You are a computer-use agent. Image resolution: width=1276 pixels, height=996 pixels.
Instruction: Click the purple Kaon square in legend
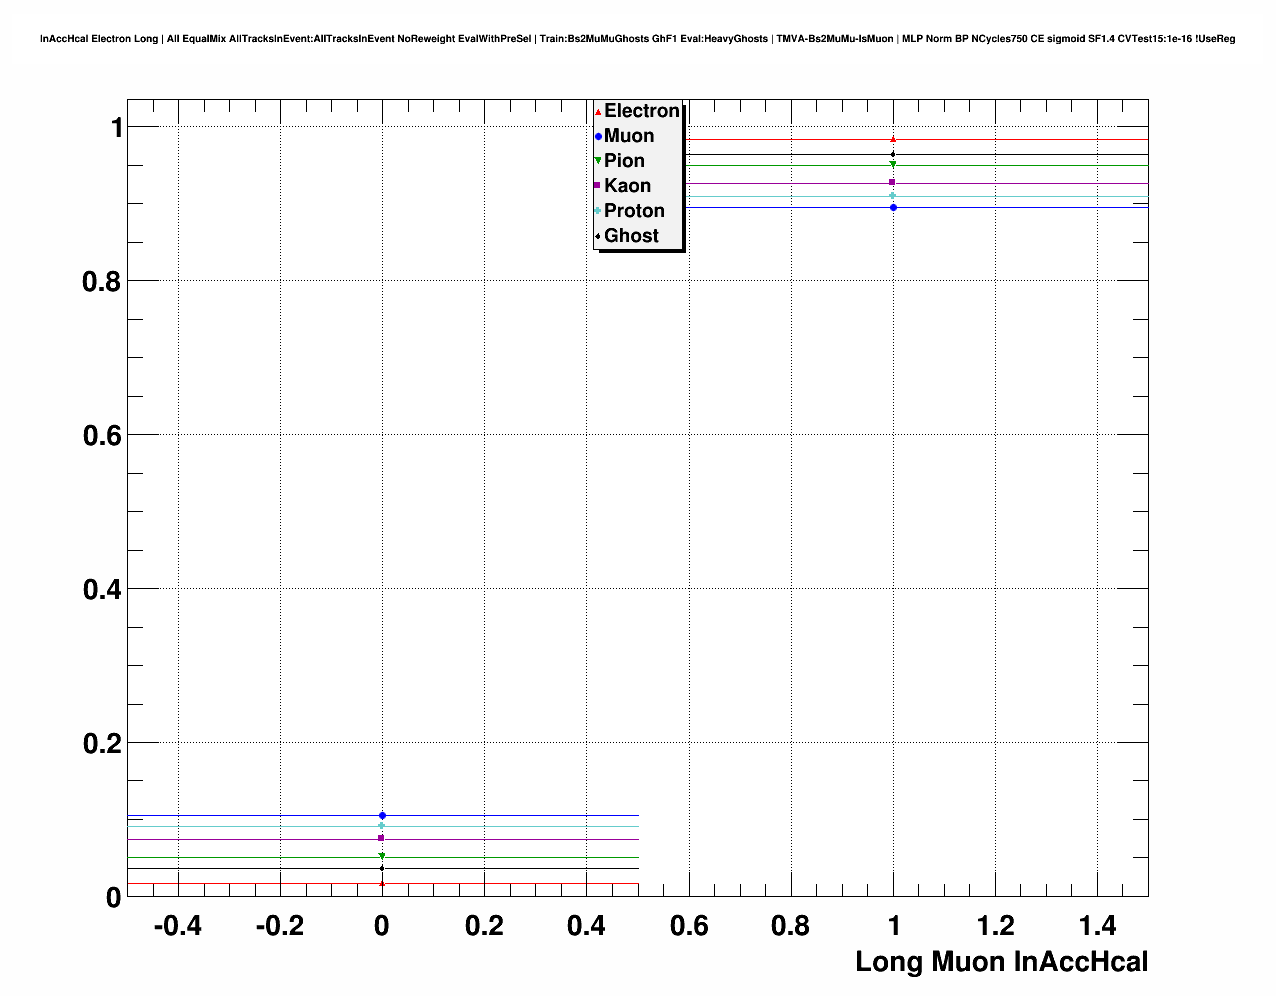[x=597, y=186]
